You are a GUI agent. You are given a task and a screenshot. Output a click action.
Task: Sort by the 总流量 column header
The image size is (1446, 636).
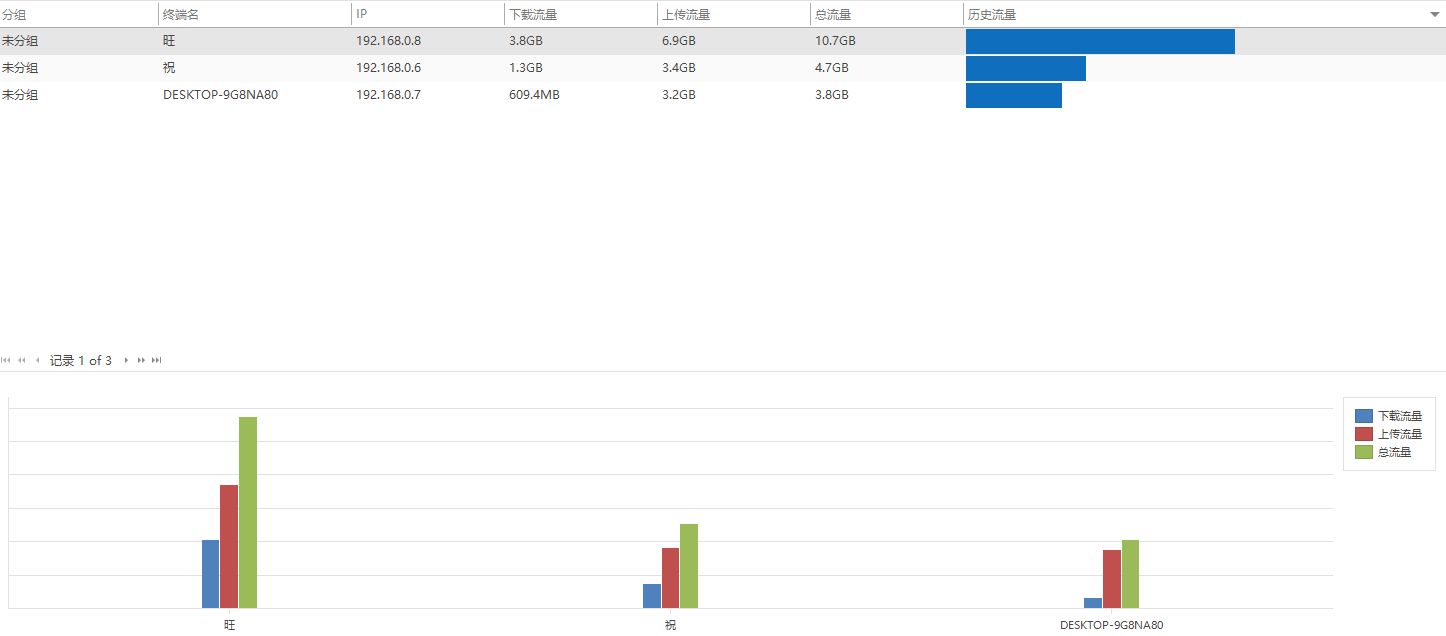pyautogui.click(x=887, y=15)
